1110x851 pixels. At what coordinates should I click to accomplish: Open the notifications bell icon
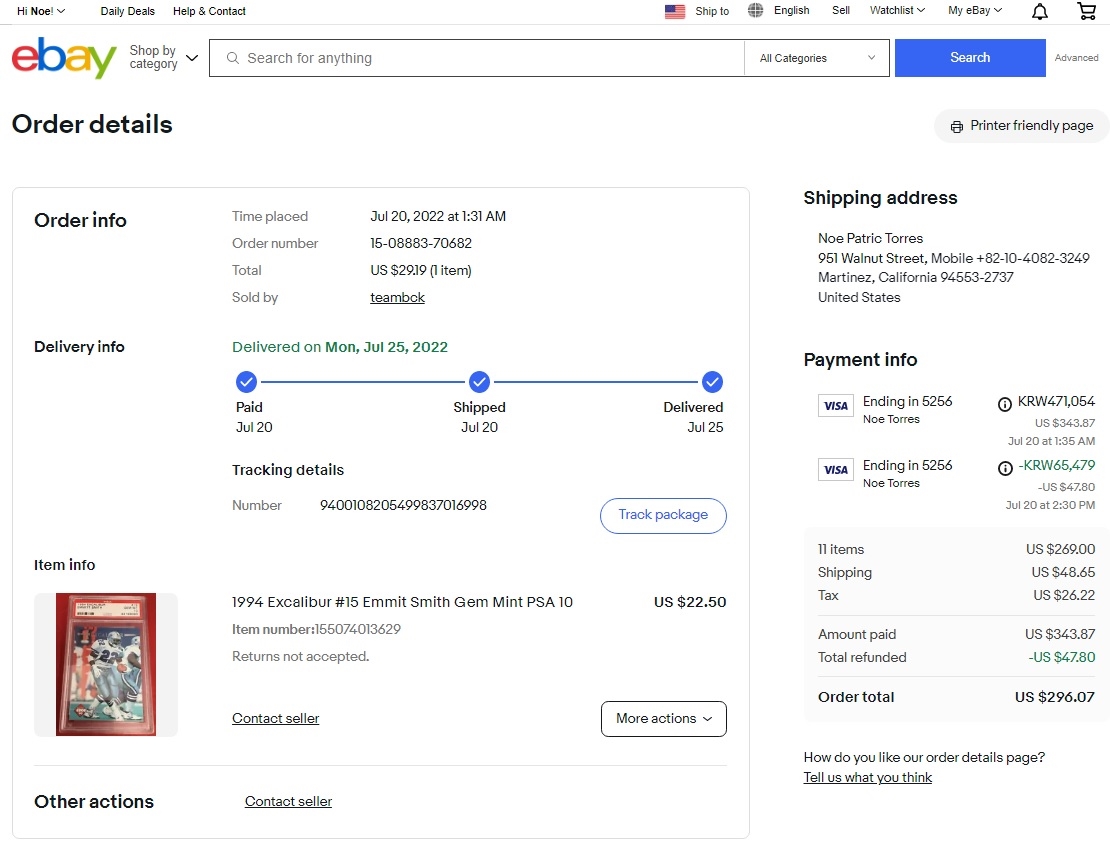(x=1039, y=11)
